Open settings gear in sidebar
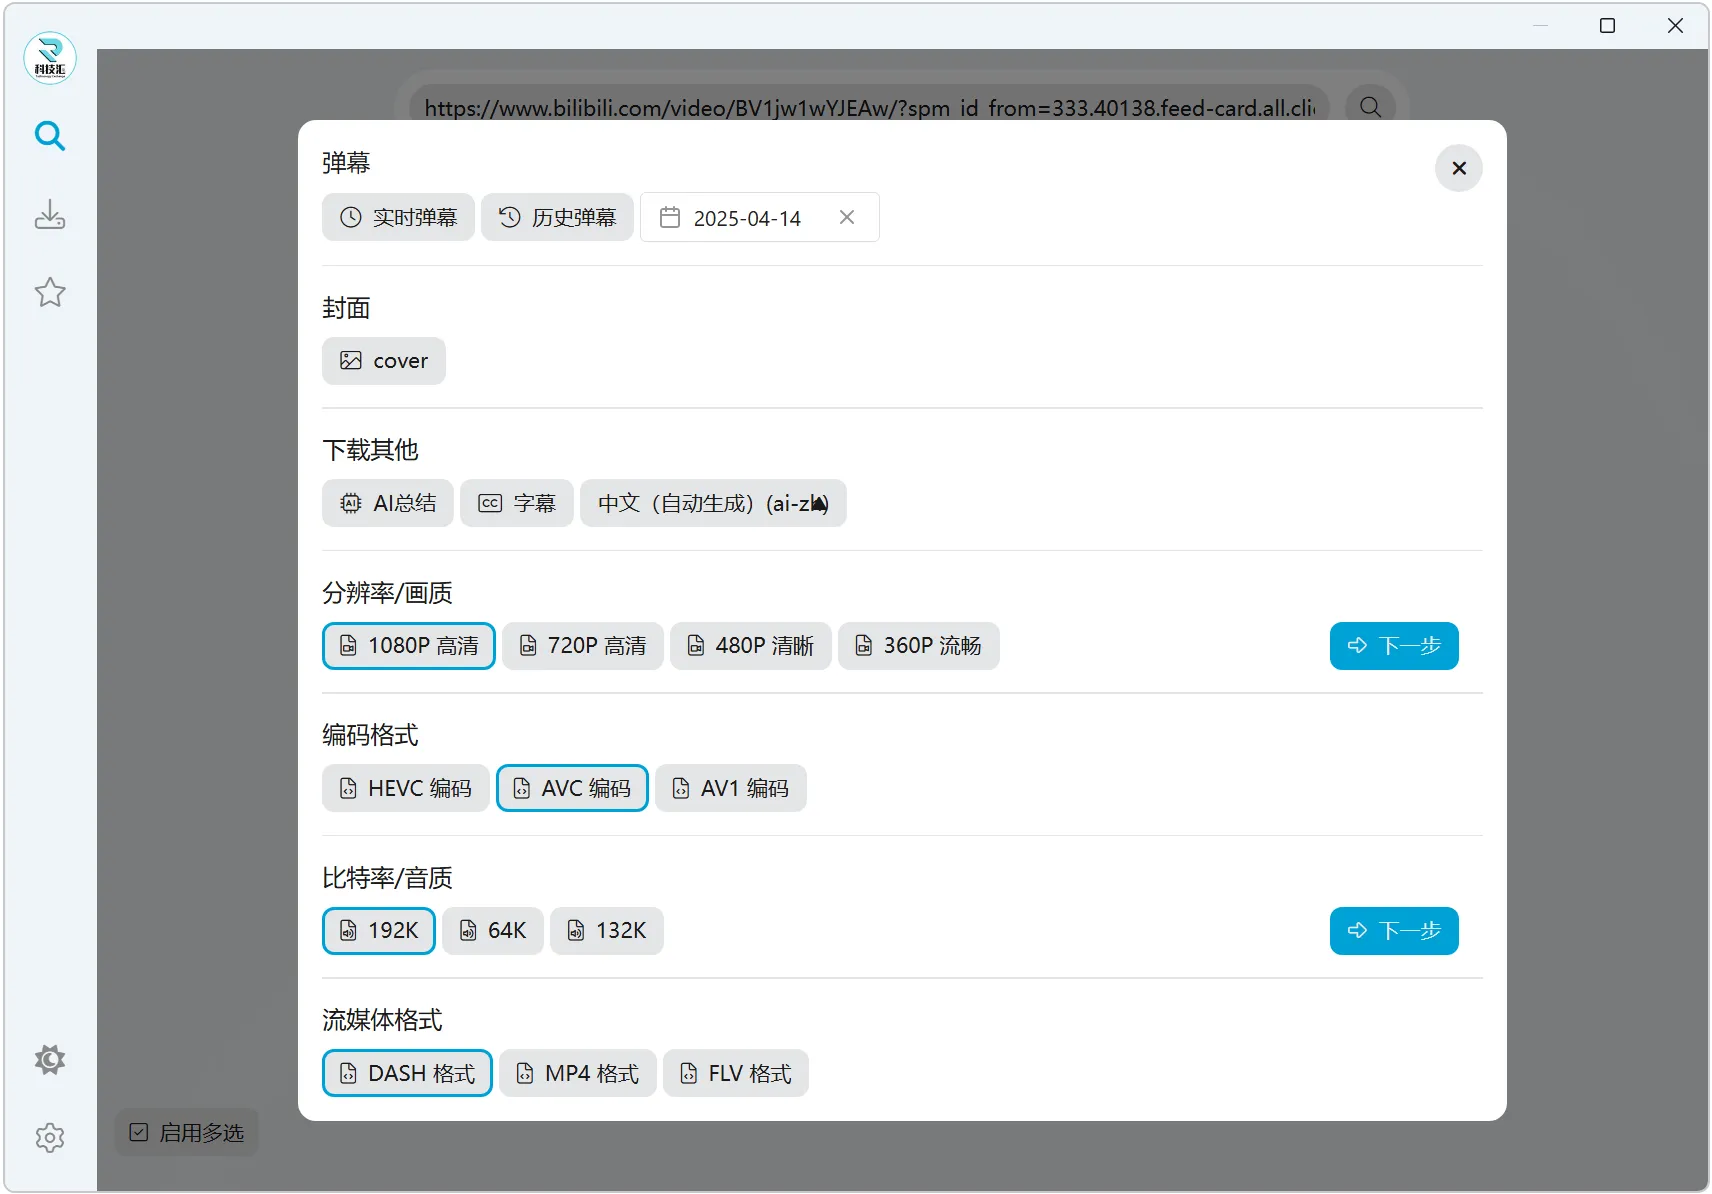 pos(50,1138)
